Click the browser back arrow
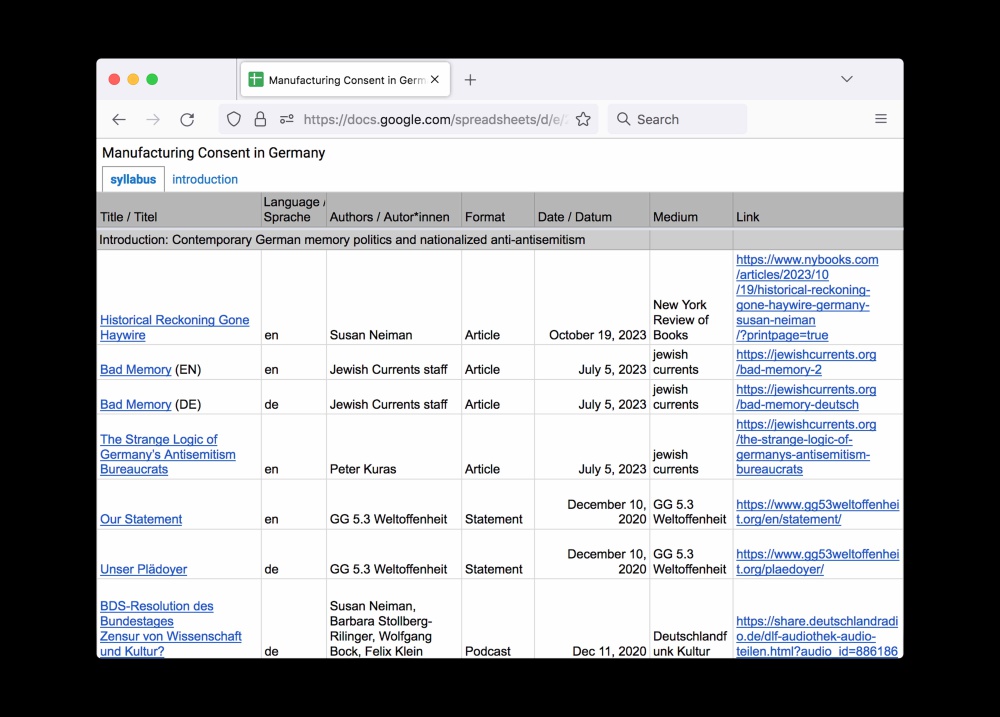Screen dimensions: 1000x717 [119, 119]
